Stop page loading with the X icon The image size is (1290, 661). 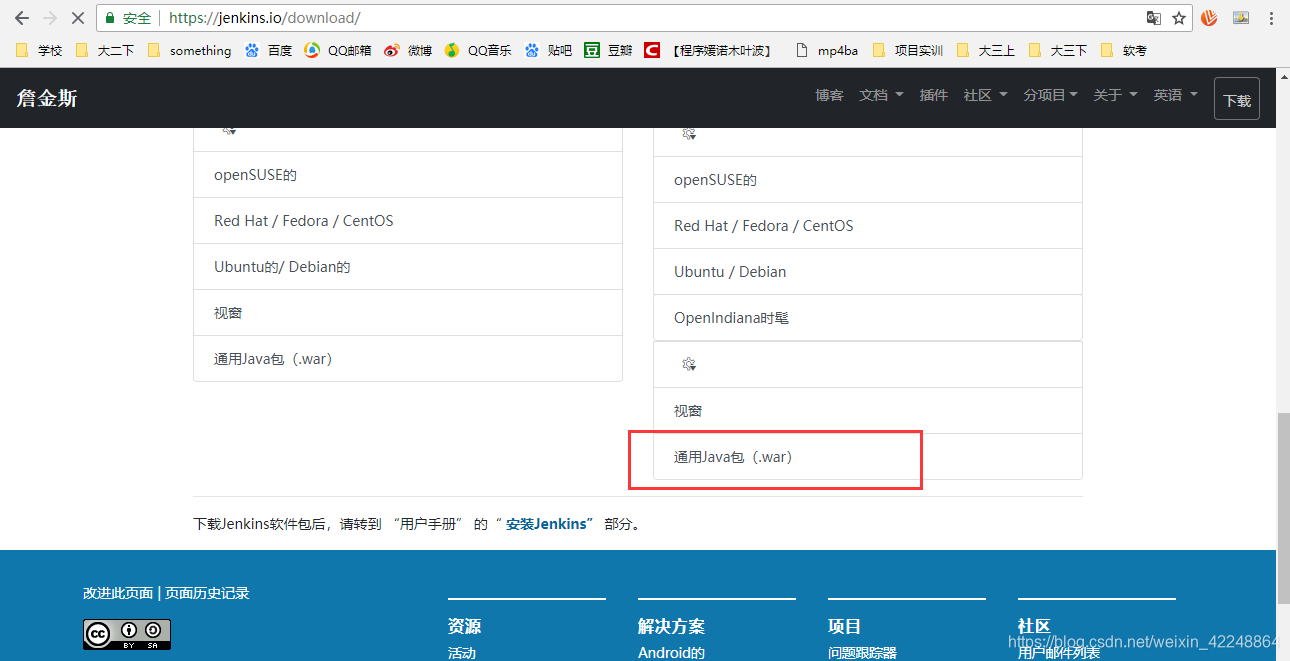pyautogui.click(x=78, y=18)
